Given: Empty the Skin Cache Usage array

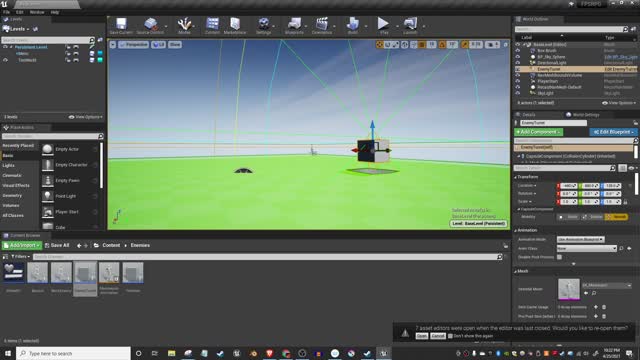Looking at the screenshot, I should 604,307.
